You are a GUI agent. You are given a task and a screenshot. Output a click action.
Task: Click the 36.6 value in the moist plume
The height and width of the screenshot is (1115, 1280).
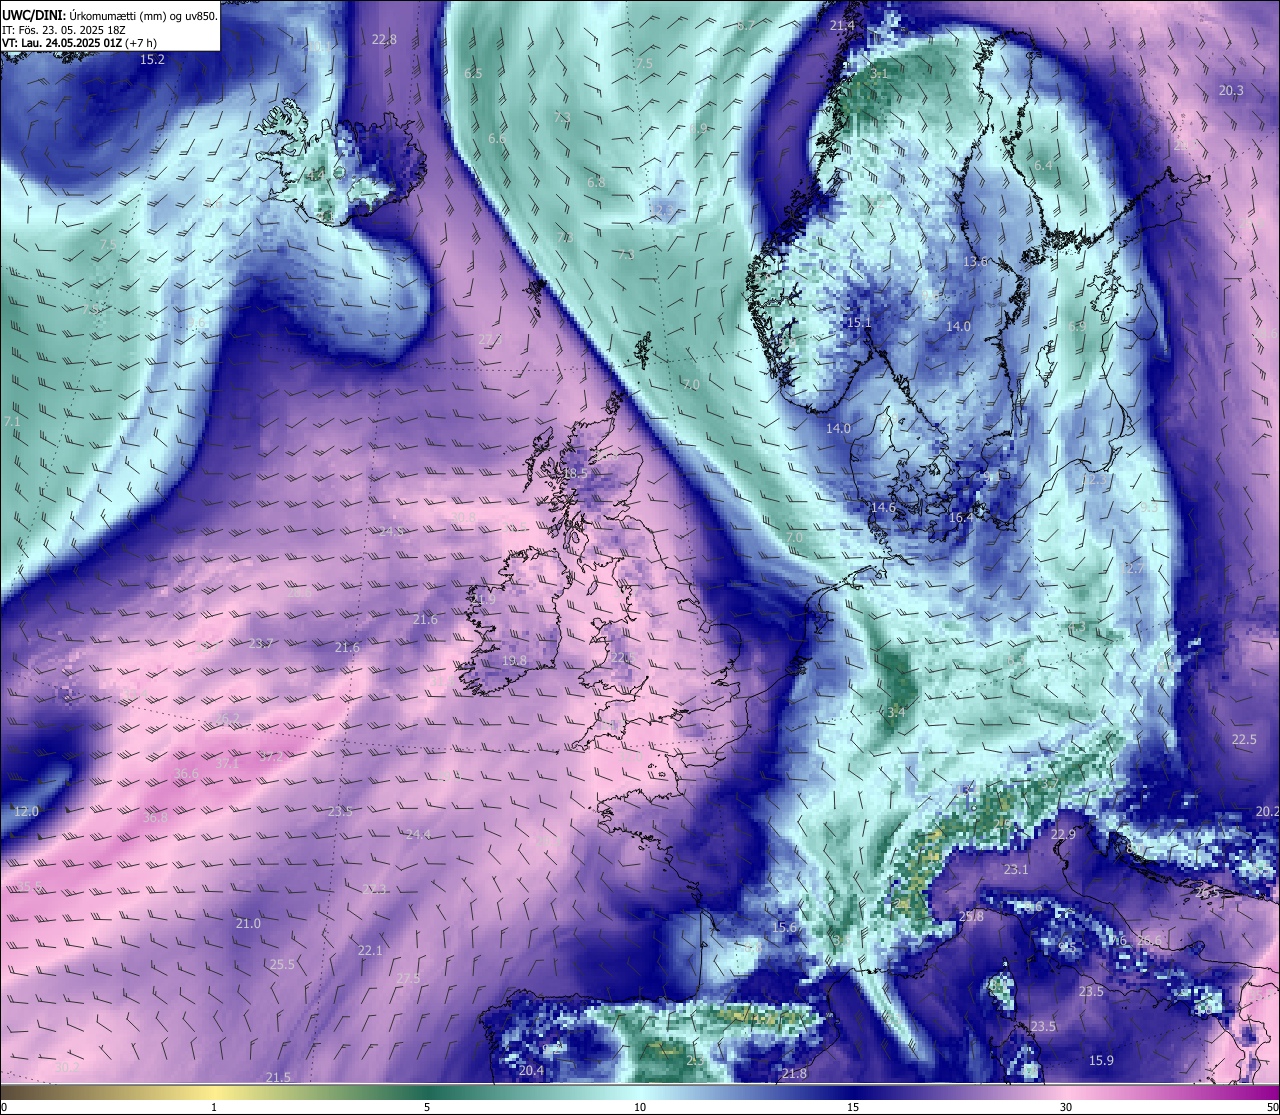point(186,774)
